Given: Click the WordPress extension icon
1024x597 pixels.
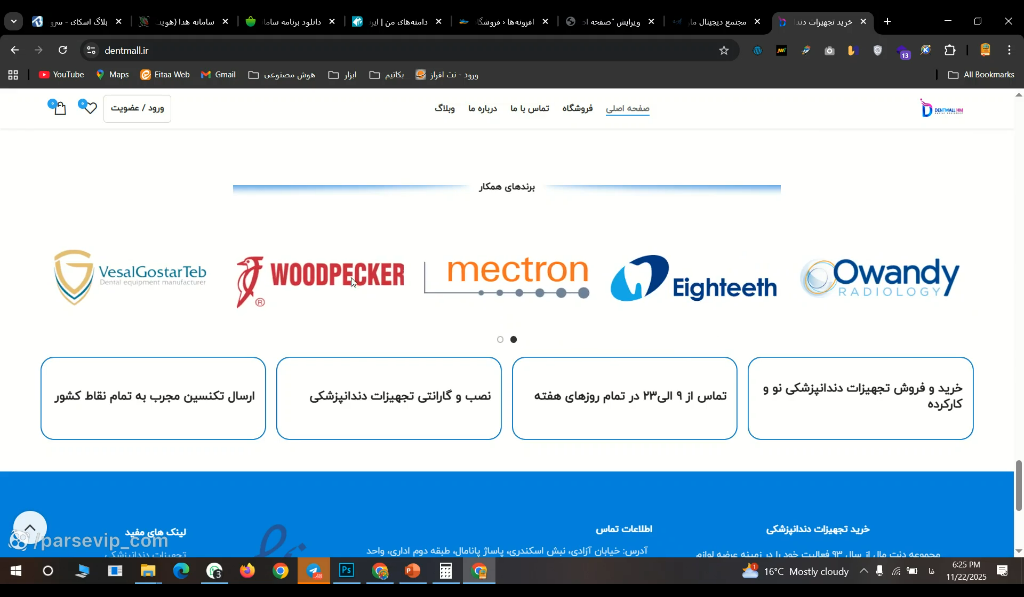Looking at the screenshot, I should tap(758, 50).
